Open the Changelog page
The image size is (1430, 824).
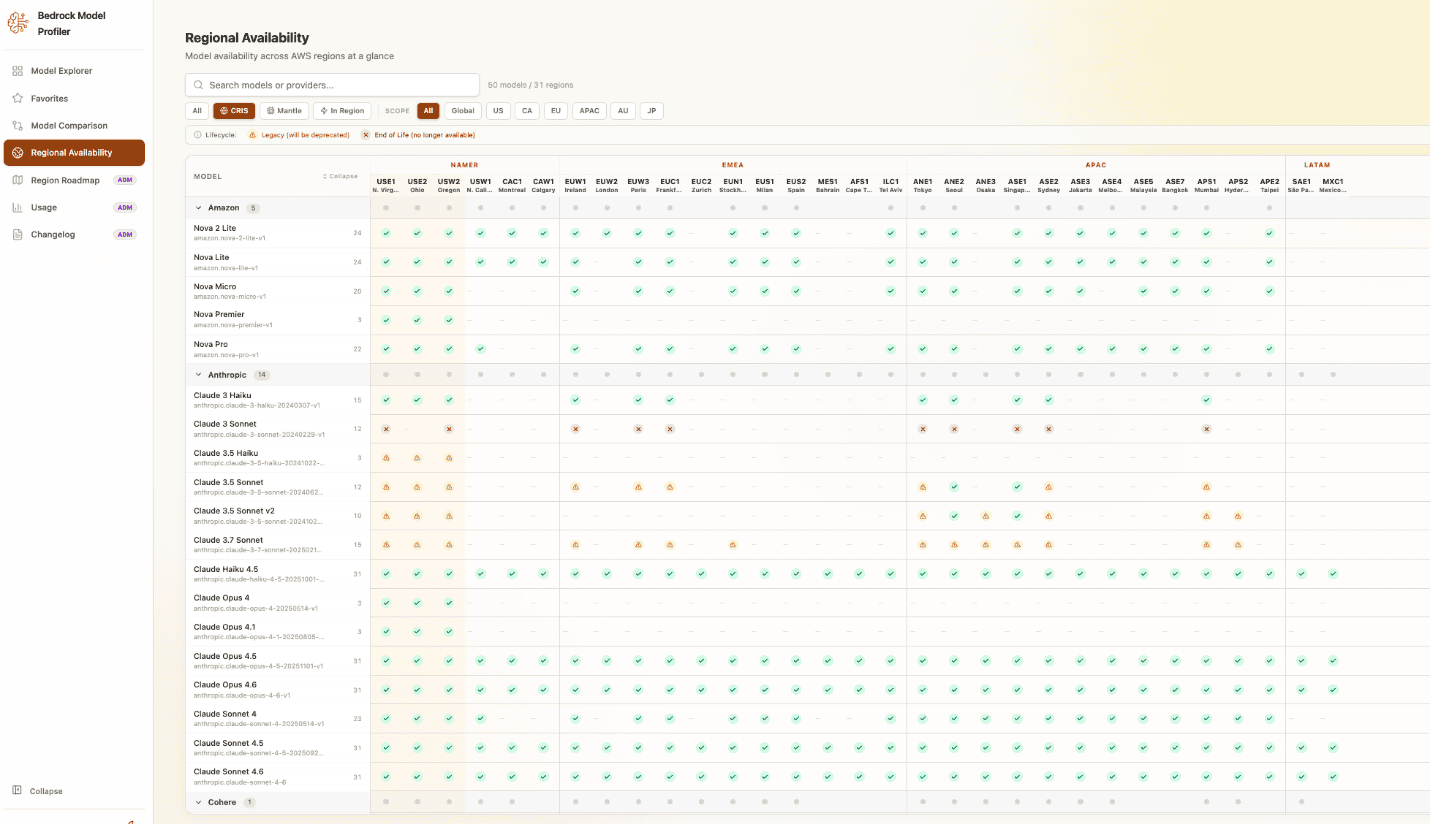click(75, 234)
